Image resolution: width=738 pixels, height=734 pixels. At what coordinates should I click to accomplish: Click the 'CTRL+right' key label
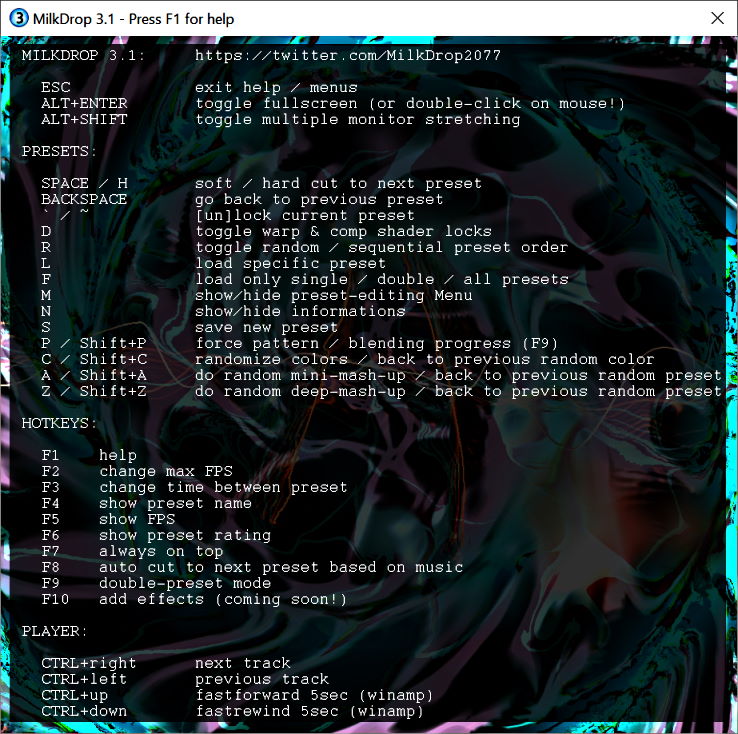[x=89, y=663]
